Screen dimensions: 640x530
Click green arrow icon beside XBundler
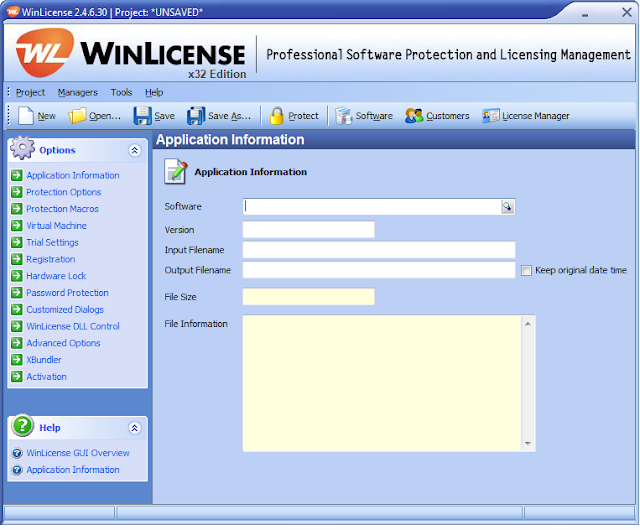17,359
